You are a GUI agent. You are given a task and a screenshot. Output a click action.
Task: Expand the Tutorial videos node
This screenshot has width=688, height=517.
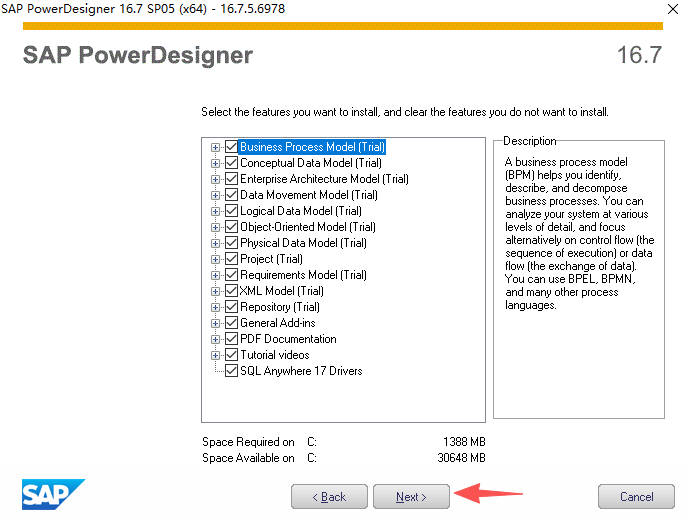pyautogui.click(x=215, y=356)
